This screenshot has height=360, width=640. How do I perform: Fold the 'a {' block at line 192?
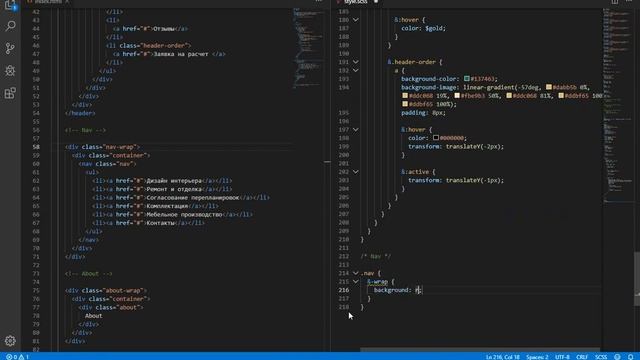pos(356,70)
